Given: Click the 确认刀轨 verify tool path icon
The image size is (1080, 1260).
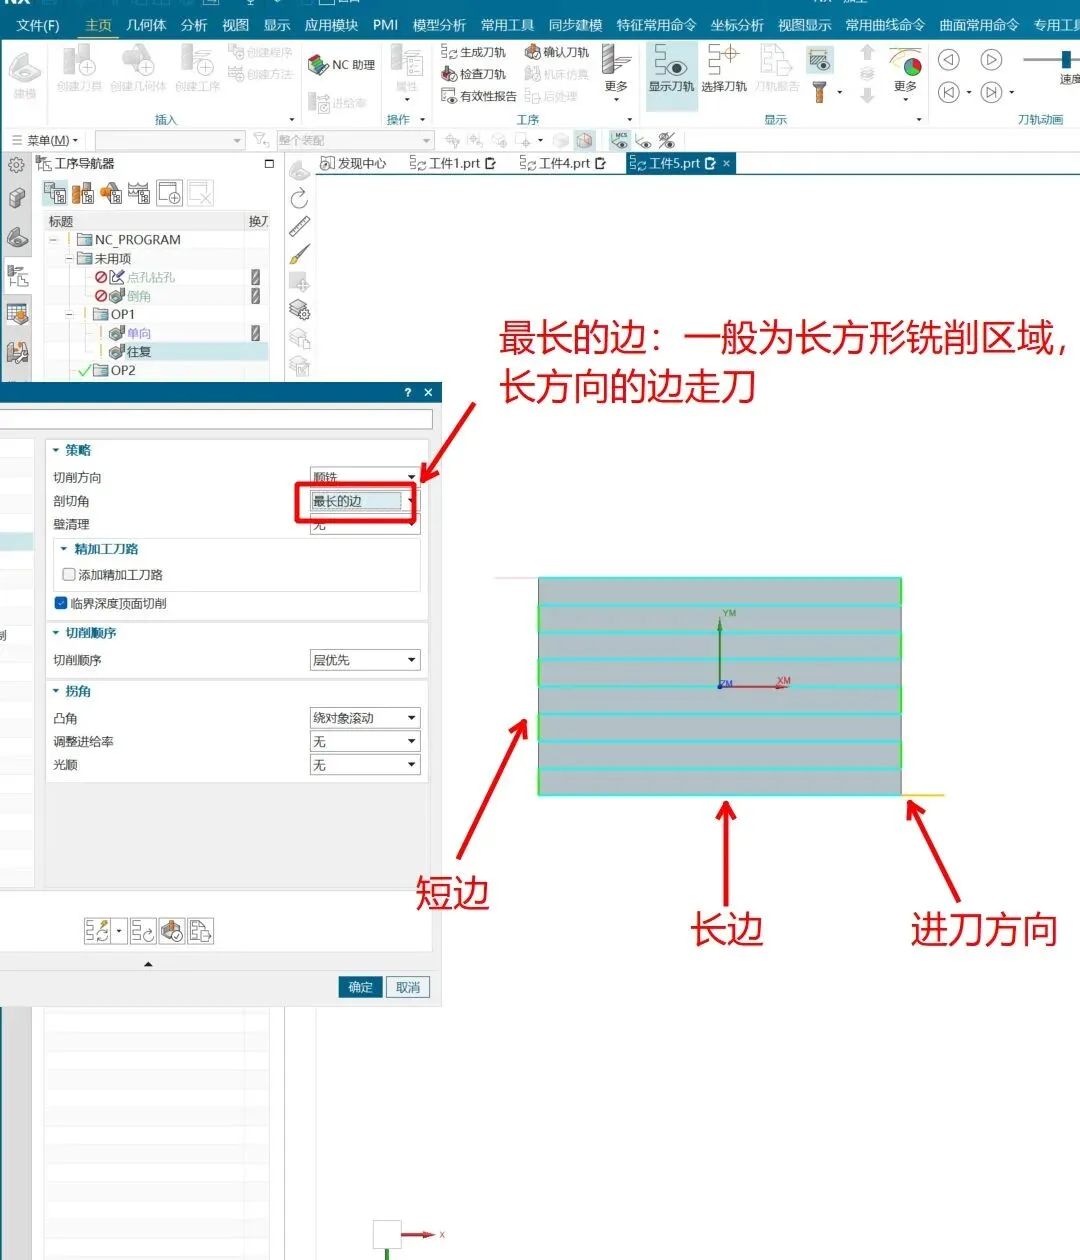Looking at the screenshot, I should tap(533, 52).
